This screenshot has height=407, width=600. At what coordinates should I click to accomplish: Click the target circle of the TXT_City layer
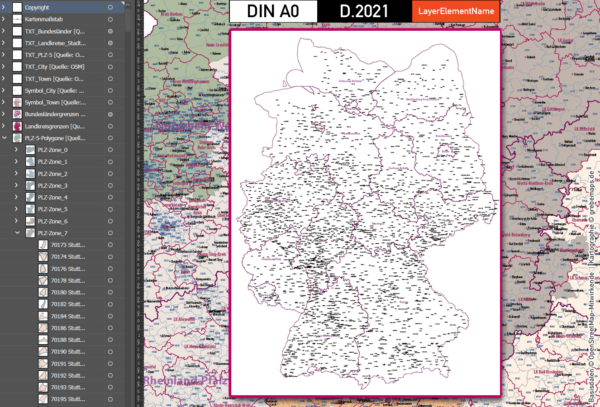pos(110,67)
